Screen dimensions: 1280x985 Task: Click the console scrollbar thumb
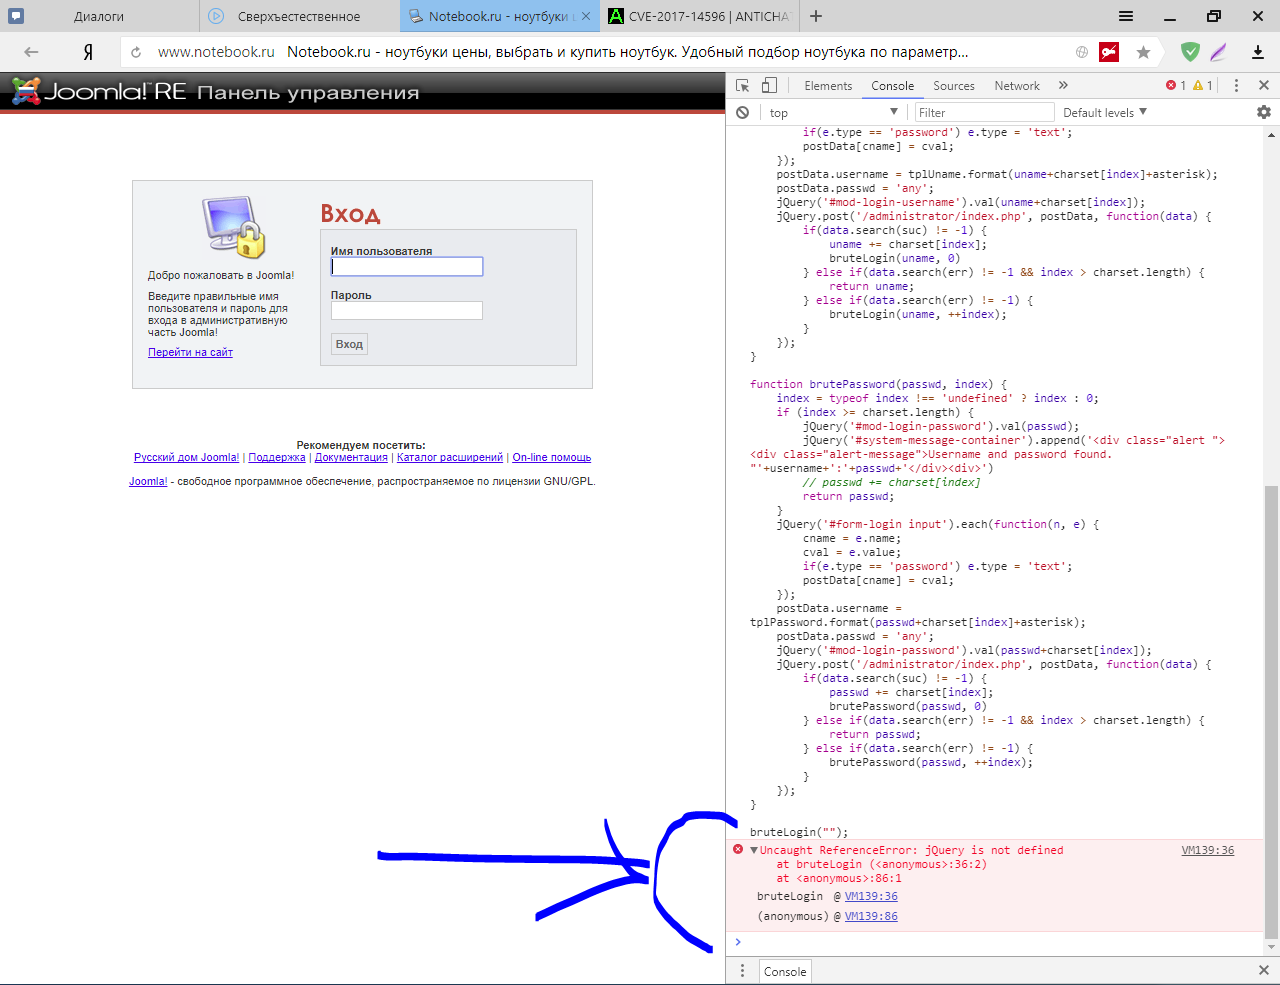point(1271,712)
